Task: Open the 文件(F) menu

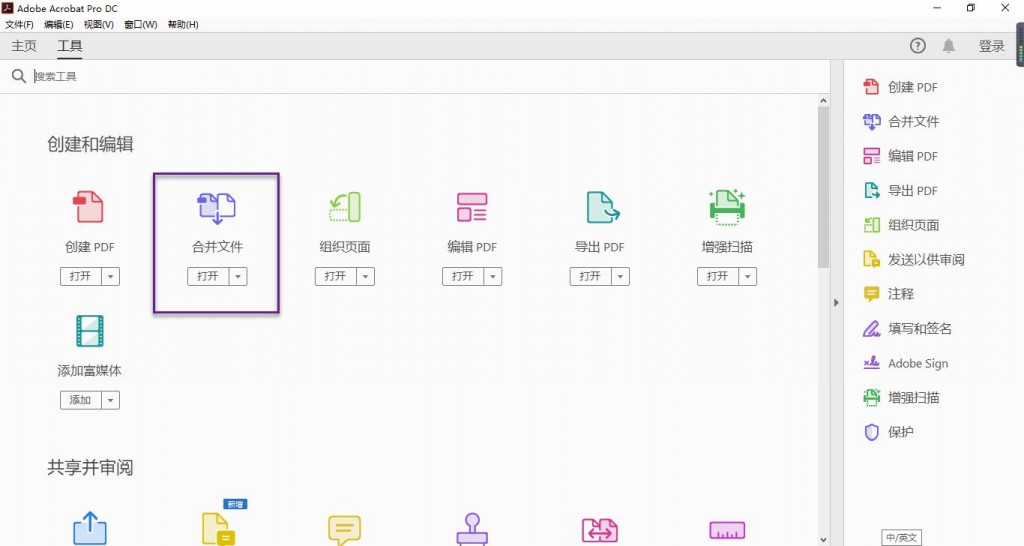Action: (x=19, y=24)
